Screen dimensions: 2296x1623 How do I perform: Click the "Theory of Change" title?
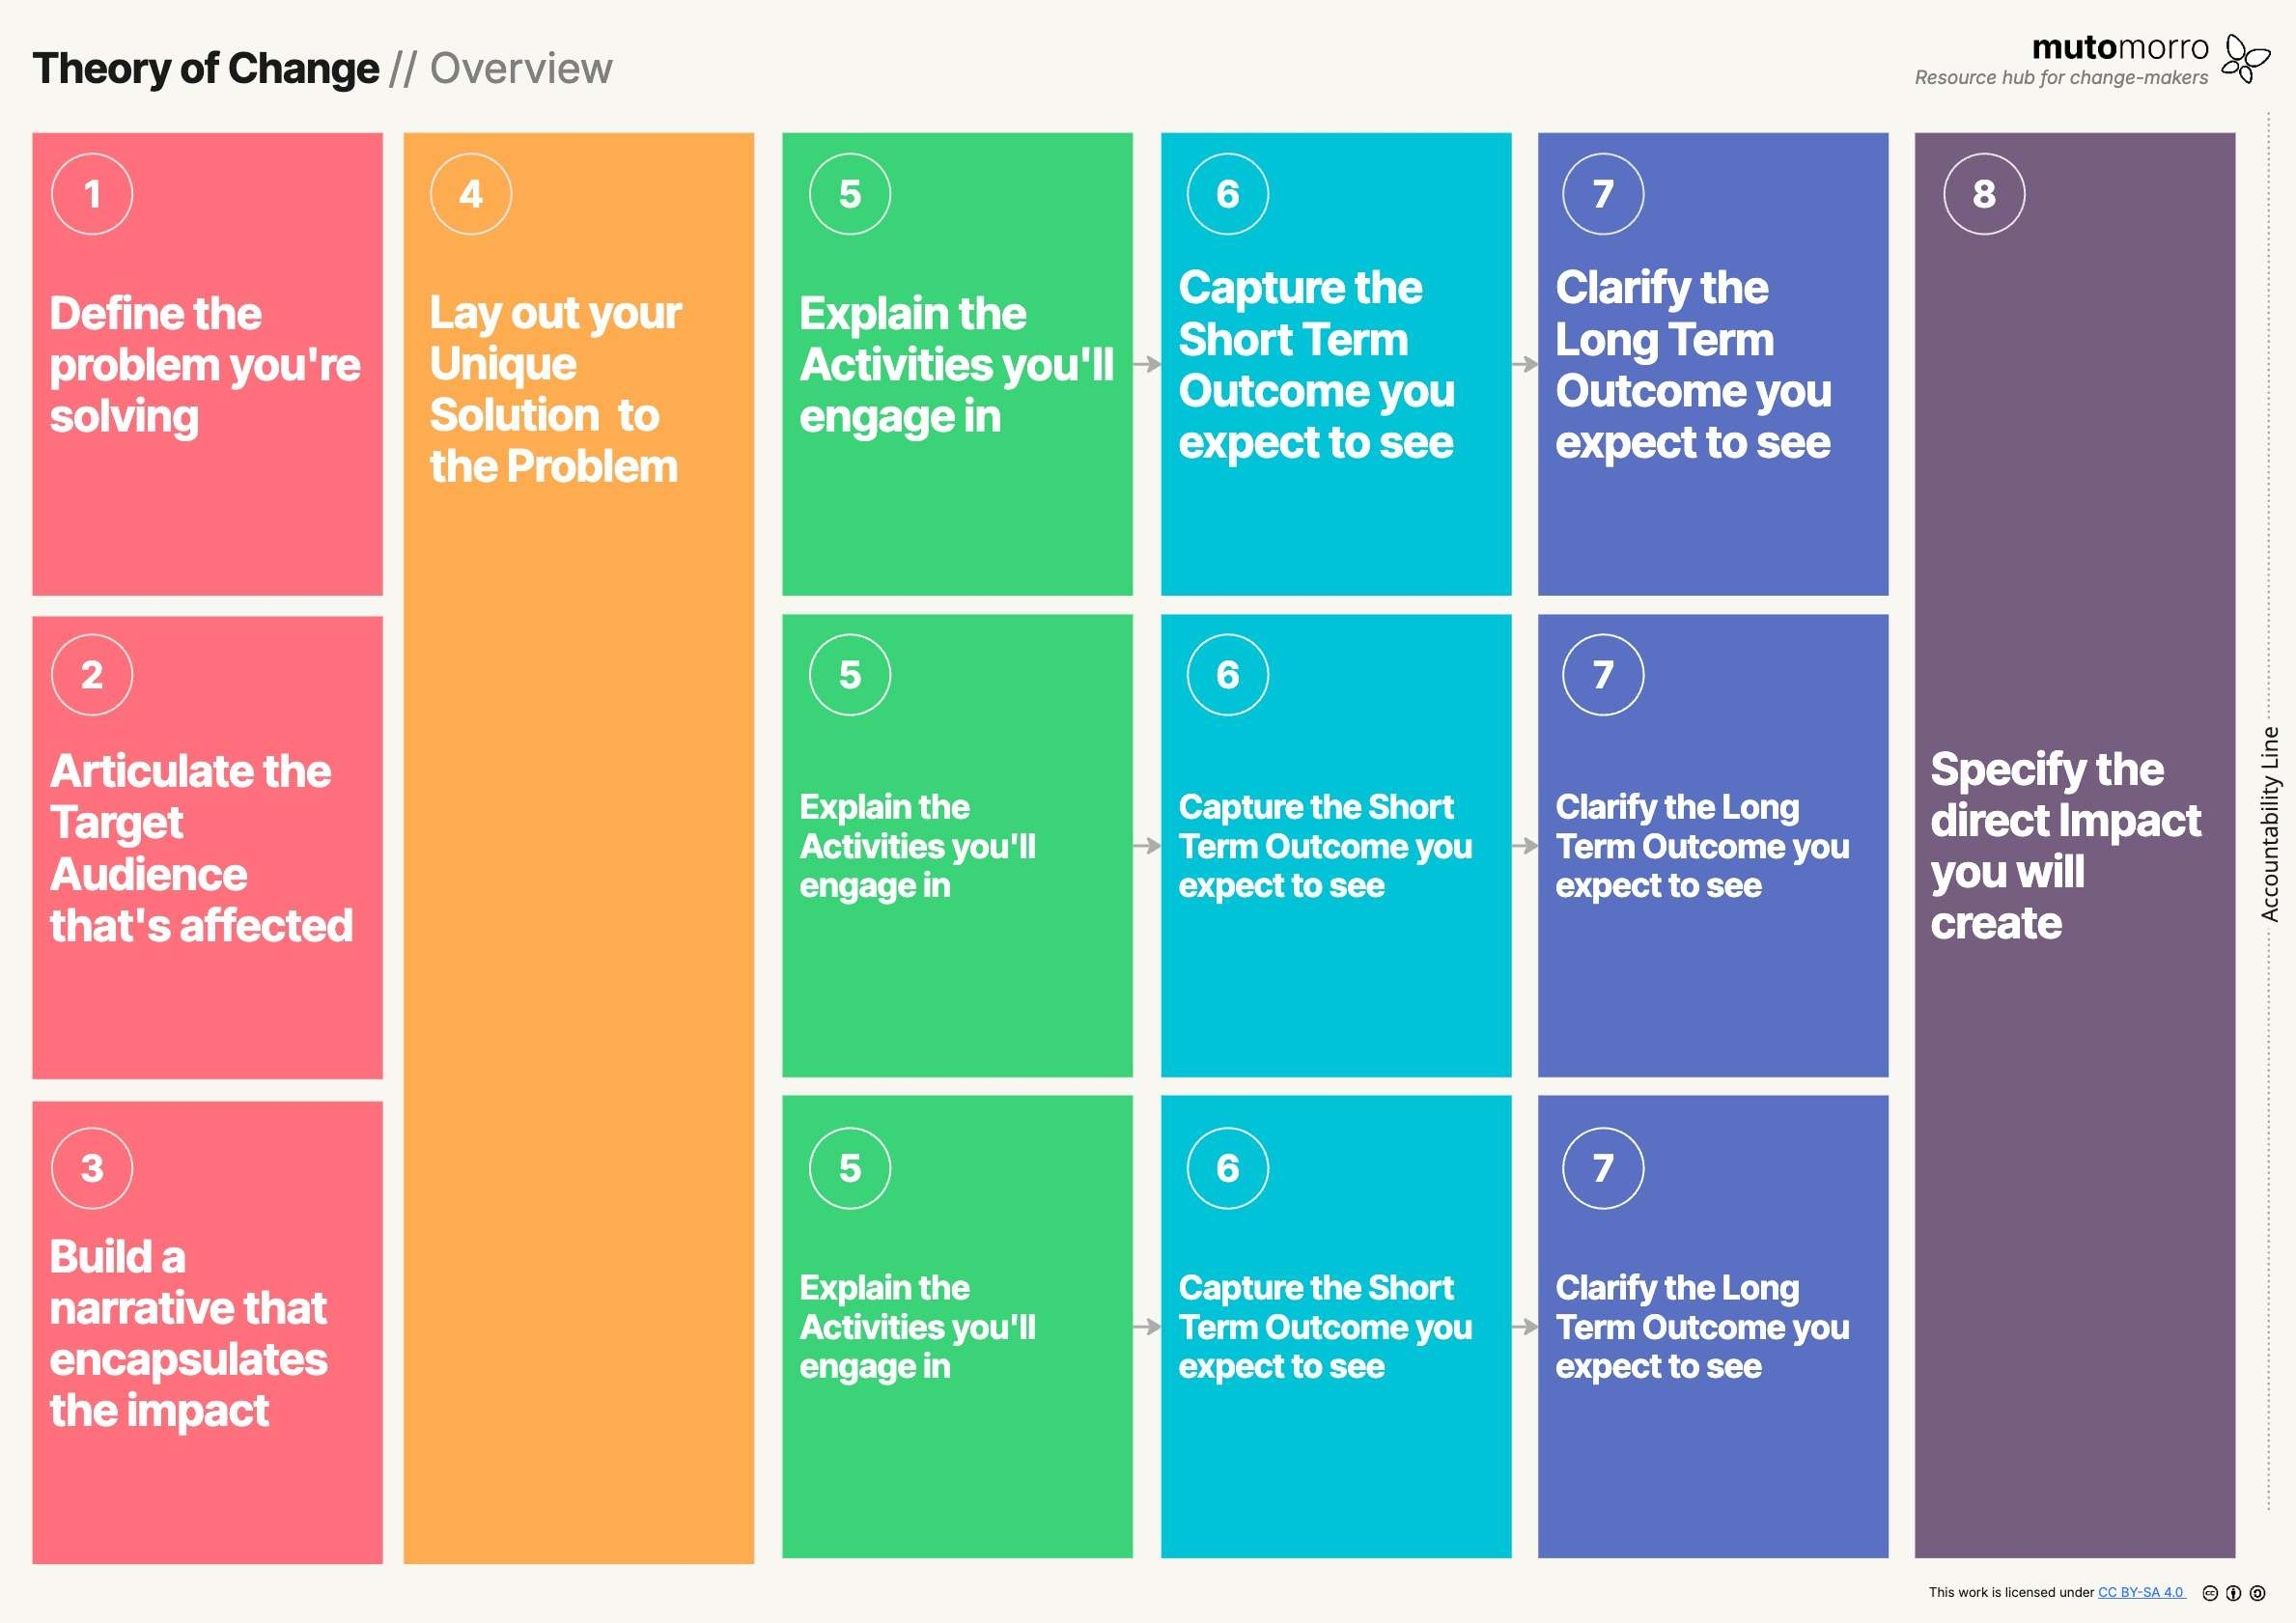pyautogui.click(x=206, y=69)
